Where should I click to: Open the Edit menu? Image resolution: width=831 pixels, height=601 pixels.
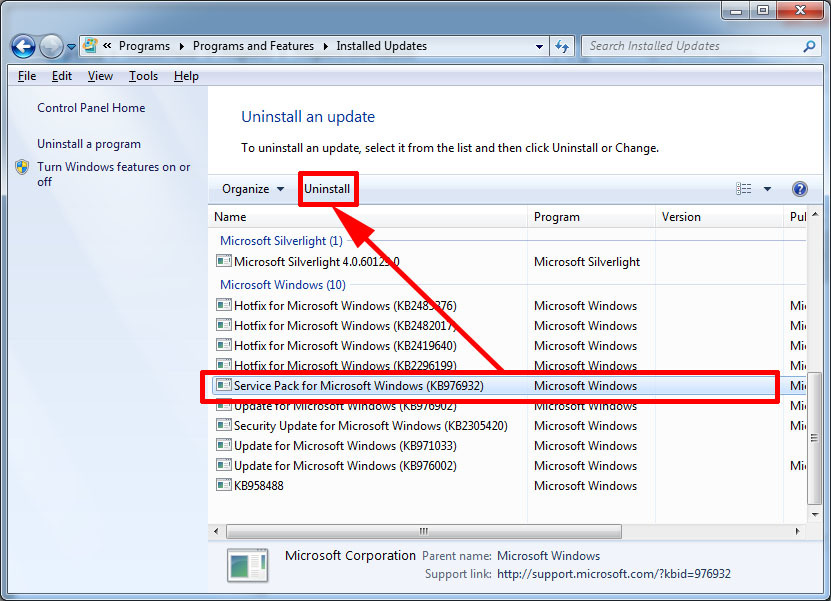point(61,76)
